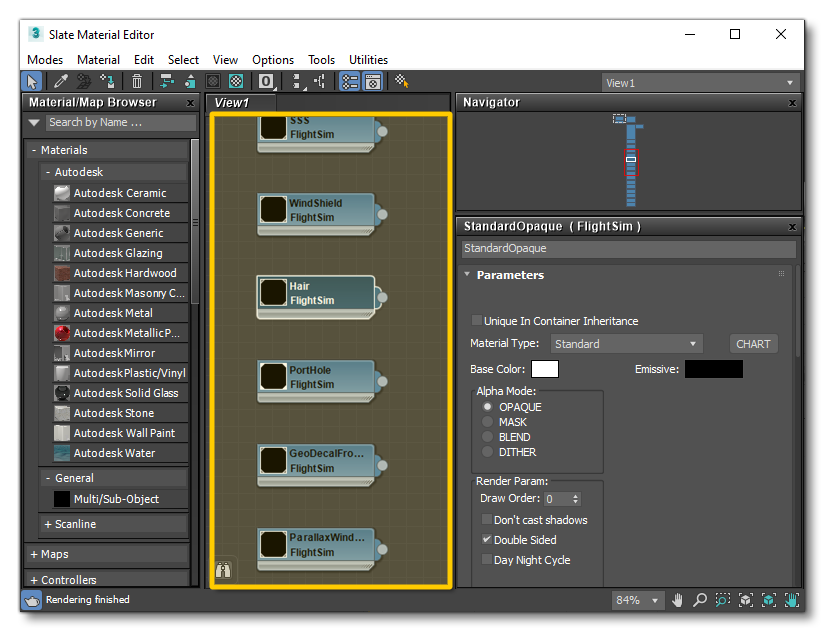Click the Pan hand tool

[678, 600]
